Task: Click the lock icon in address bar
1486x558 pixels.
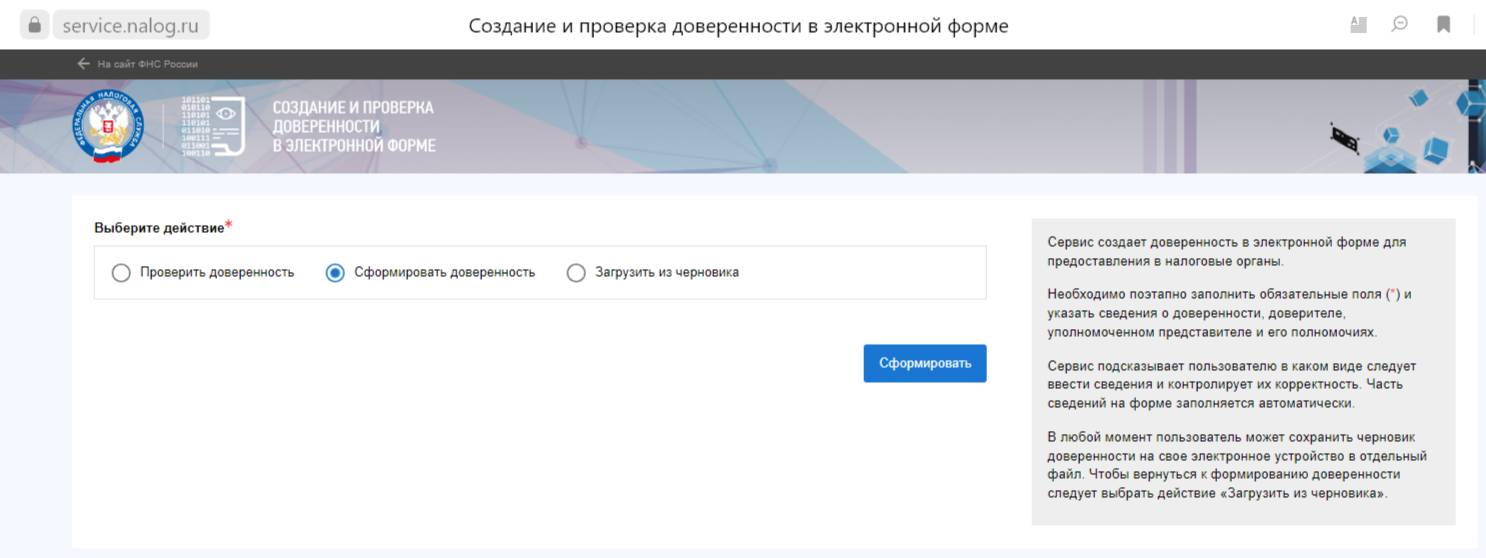Action: [35, 25]
